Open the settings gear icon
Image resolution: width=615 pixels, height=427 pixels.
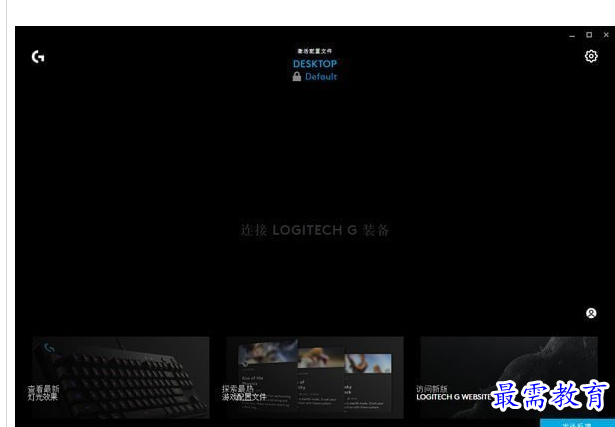click(x=591, y=56)
